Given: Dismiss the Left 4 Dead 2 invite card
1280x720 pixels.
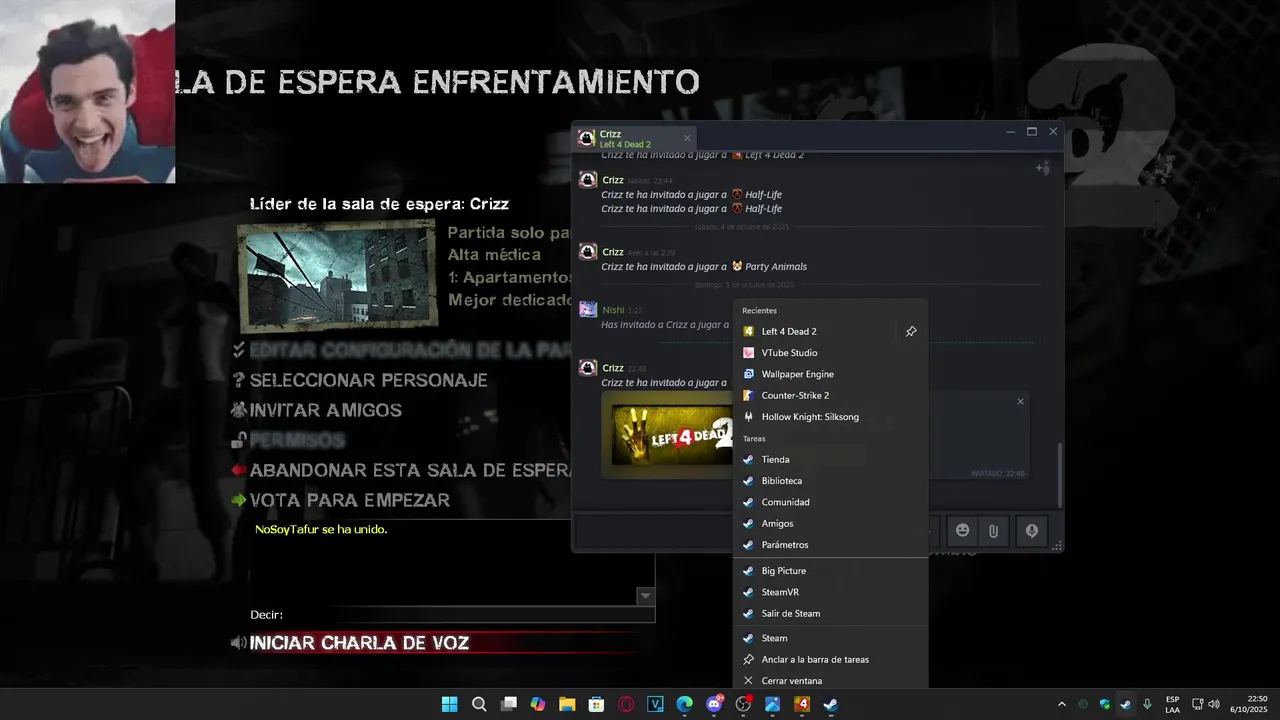Looking at the screenshot, I should 1020,401.
